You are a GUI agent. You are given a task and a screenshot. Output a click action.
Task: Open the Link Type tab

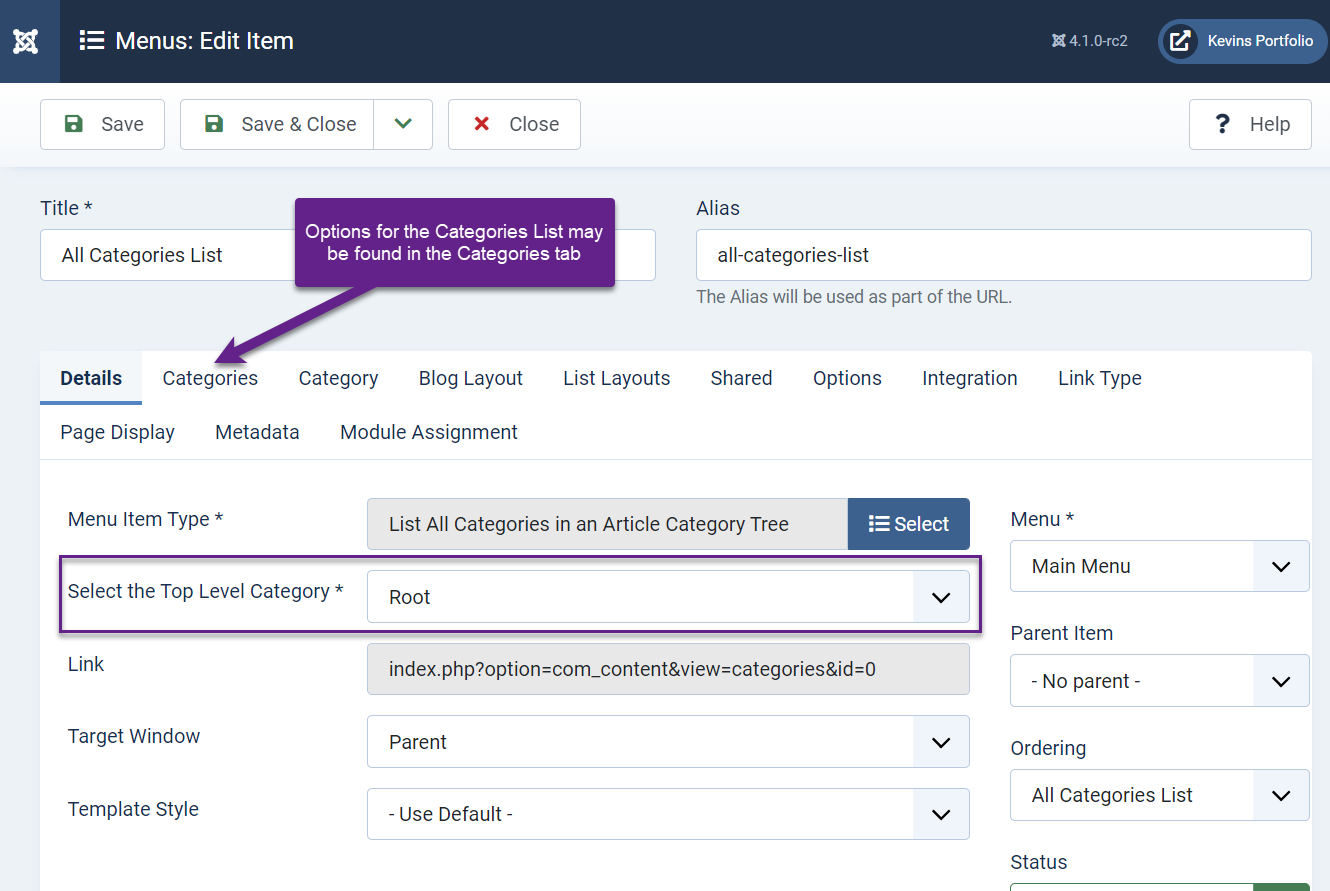click(1100, 378)
